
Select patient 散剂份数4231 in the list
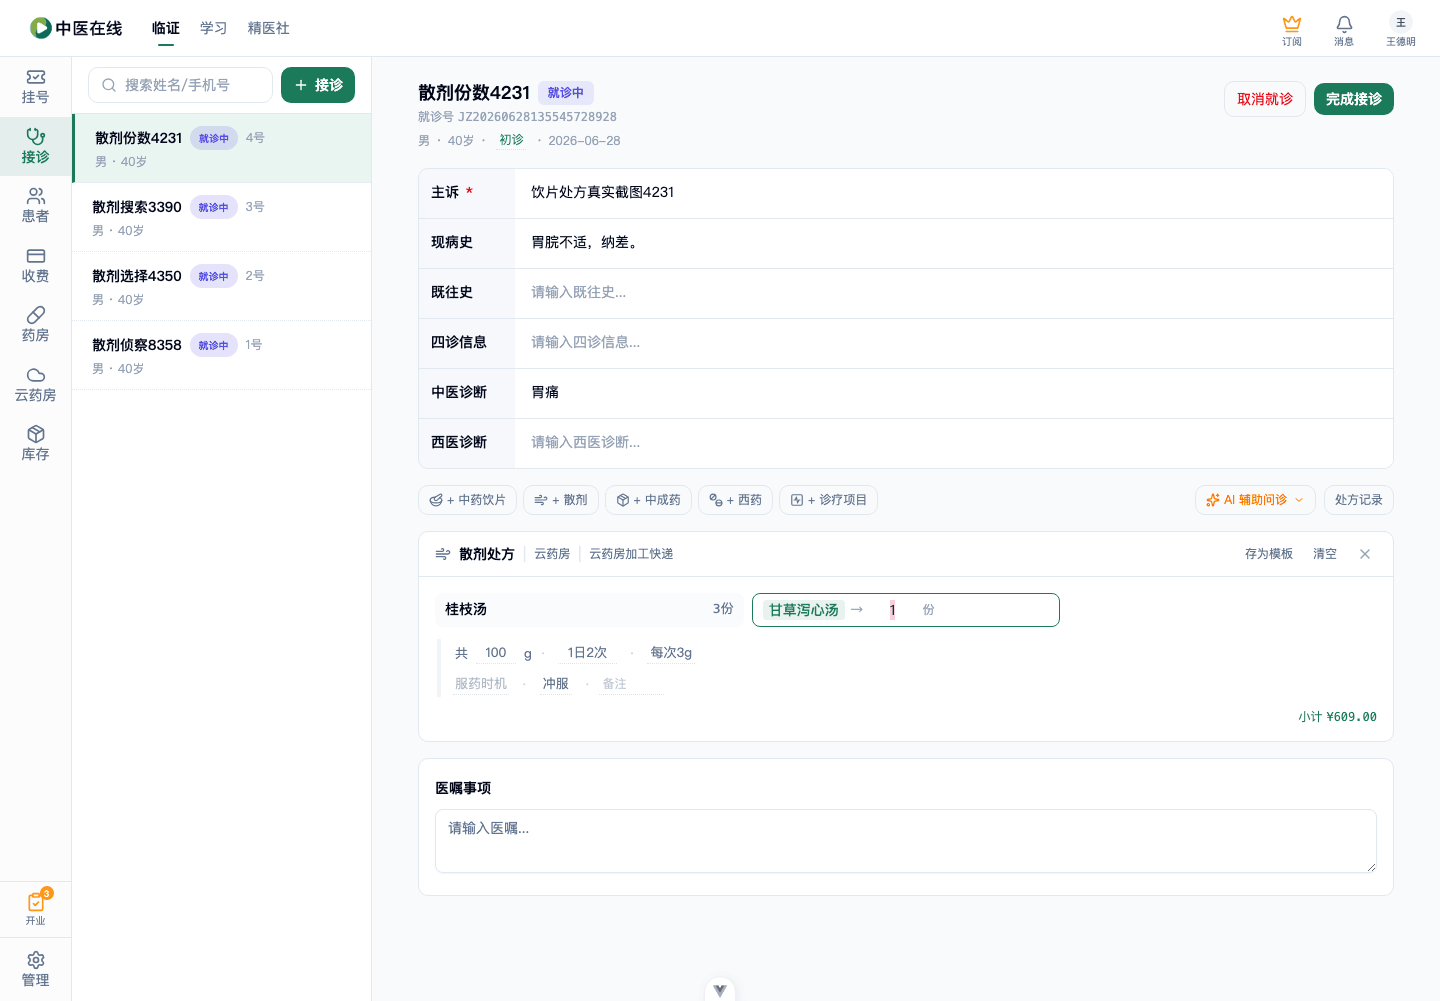(222, 148)
